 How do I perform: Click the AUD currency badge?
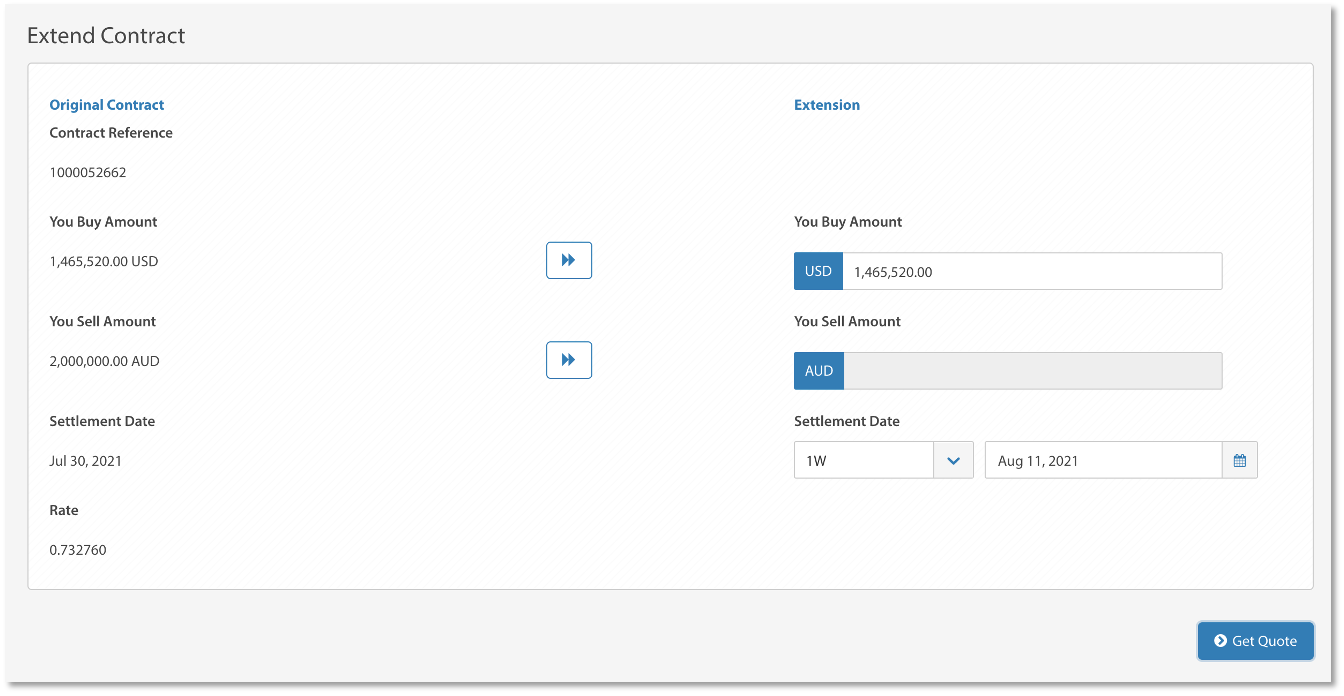pos(819,371)
